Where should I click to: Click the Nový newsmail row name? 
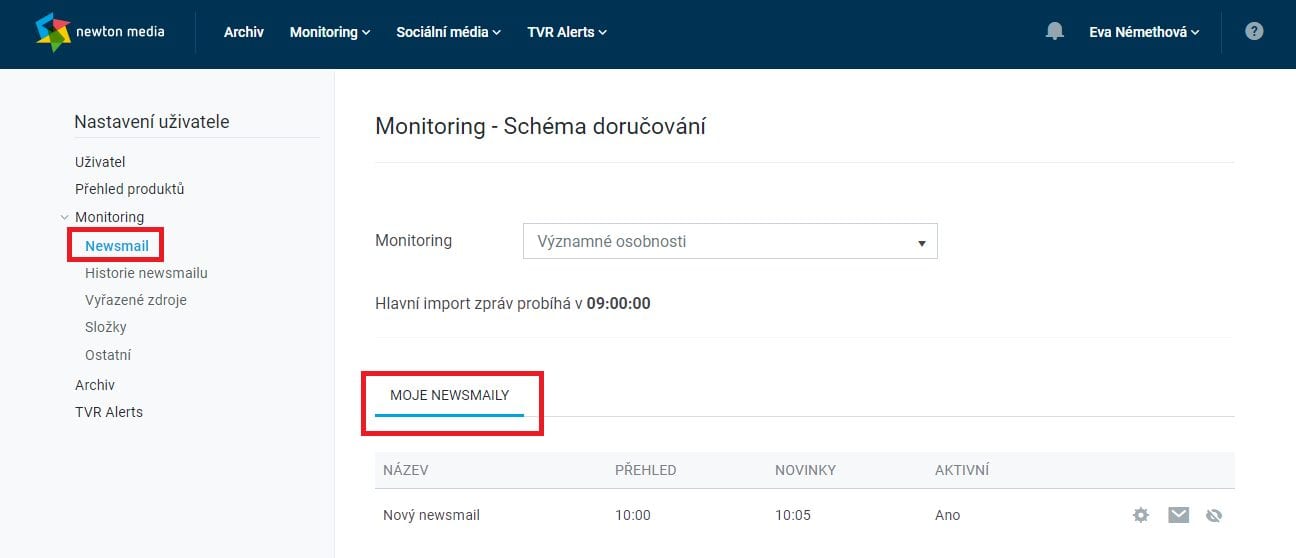[432, 515]
